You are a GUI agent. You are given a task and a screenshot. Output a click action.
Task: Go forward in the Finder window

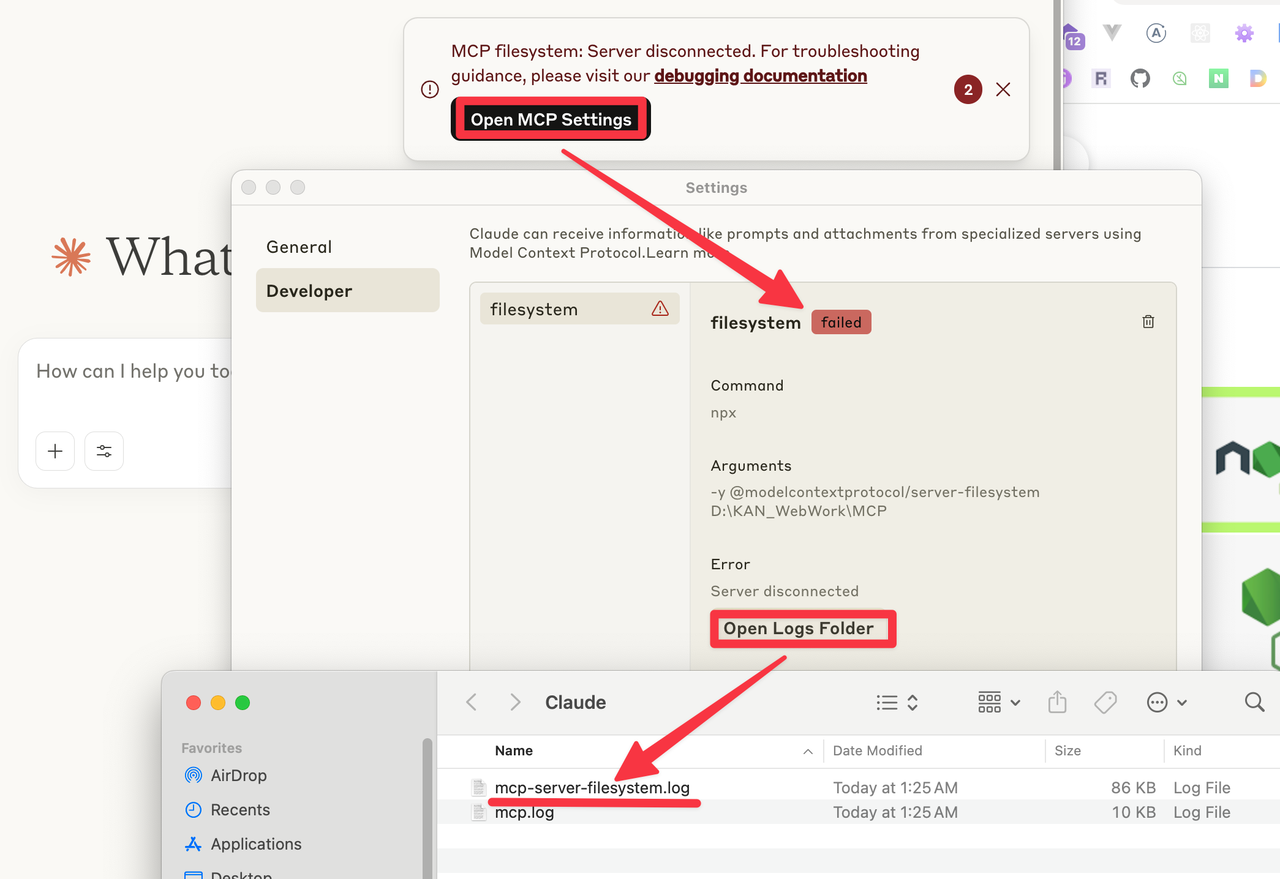point(515,702)
